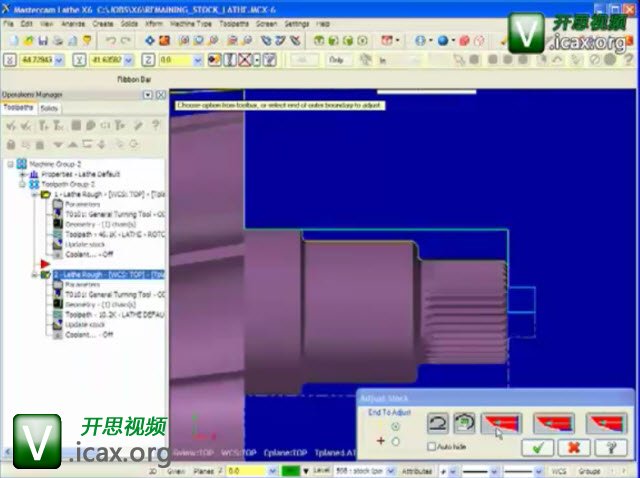Click the status bar Z depth field

246,471
